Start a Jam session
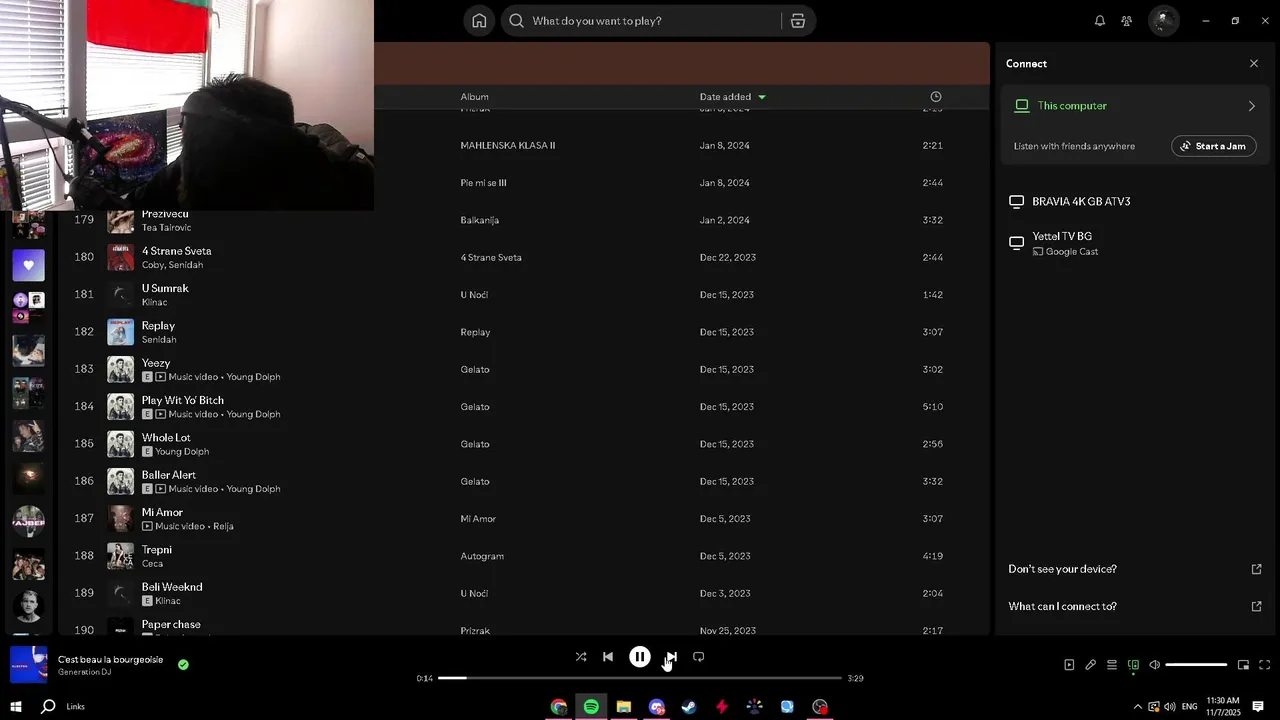 point(1213,146)
